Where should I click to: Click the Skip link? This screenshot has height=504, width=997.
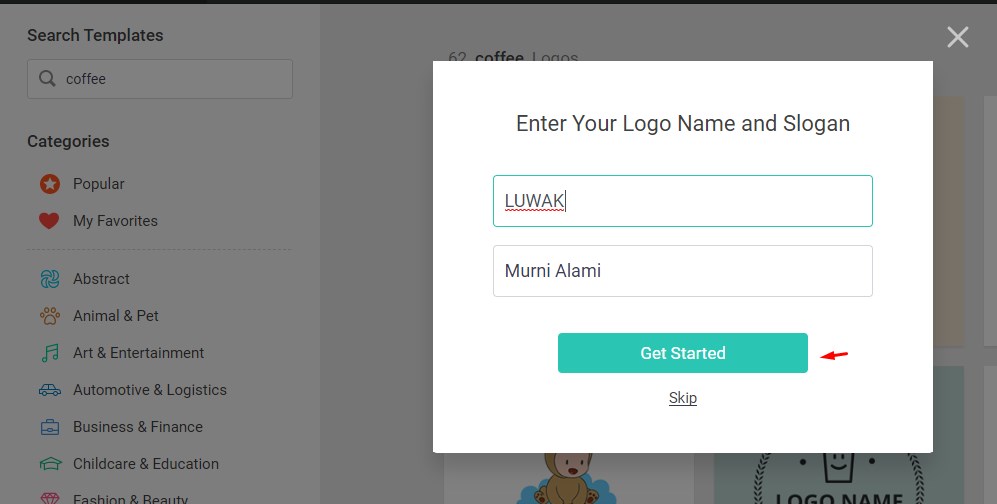[x=683, y=398]
